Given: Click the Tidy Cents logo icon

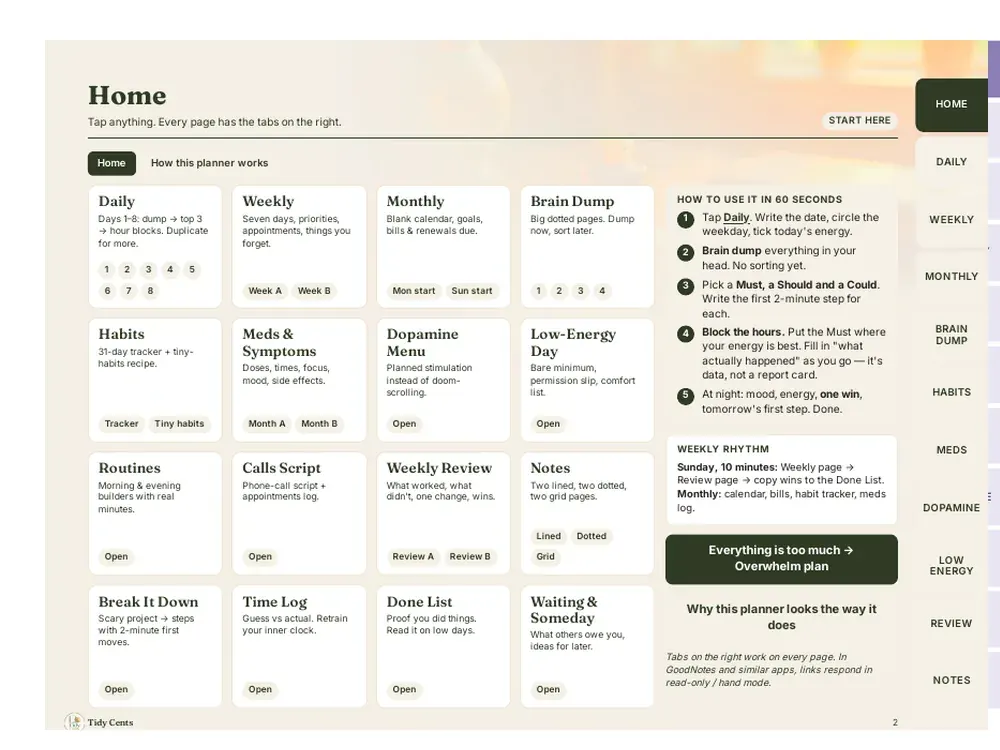Looking at the screenshot, I should tap(74, 722).
